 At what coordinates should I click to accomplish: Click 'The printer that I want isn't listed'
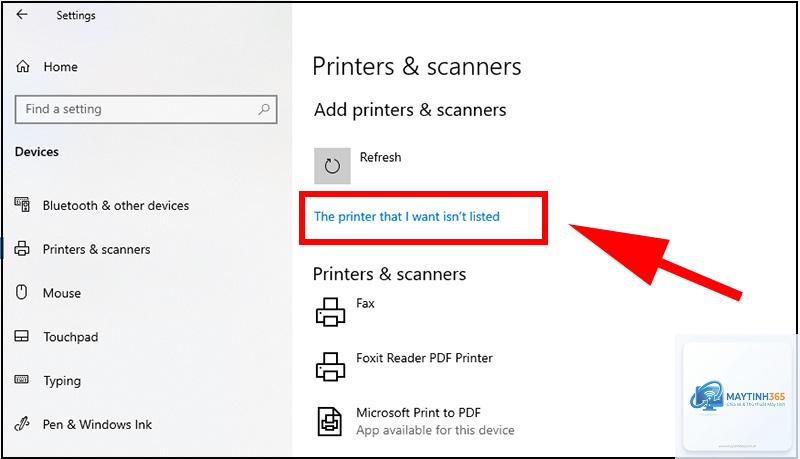pyautogui.click(x=407, y=217)
